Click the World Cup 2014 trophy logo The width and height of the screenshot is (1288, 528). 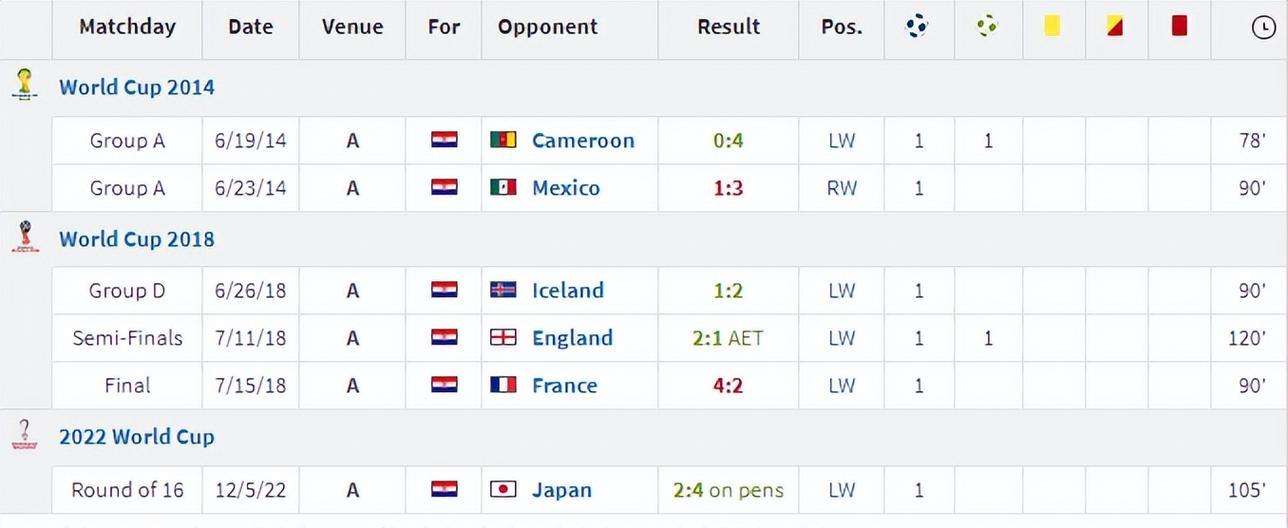pos(25,84)
